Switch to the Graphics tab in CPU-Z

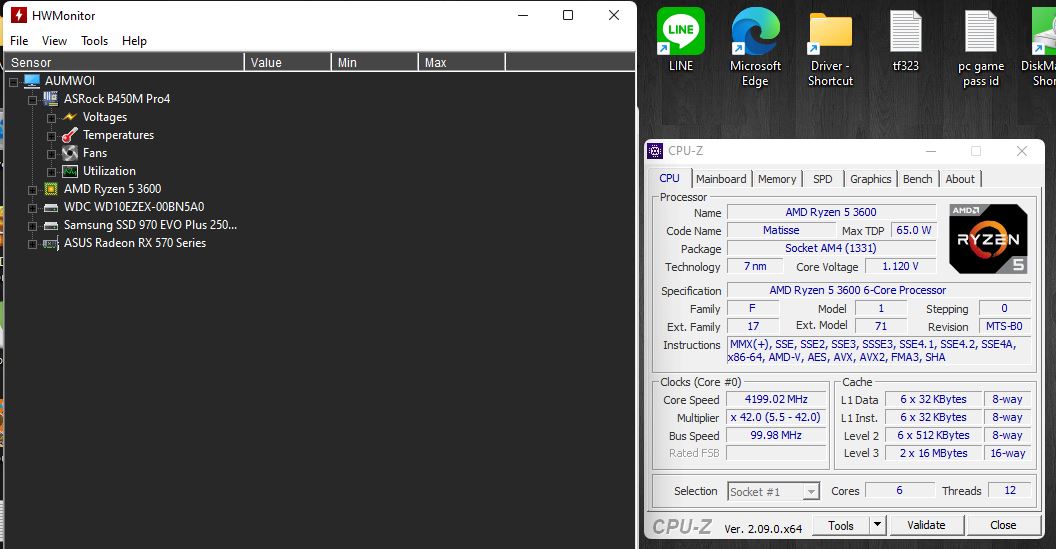tap(870, 179)
